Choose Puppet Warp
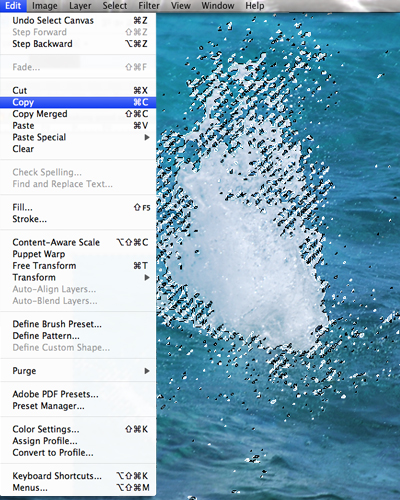Screen dimensions: 400x500 tap(78, 254)
